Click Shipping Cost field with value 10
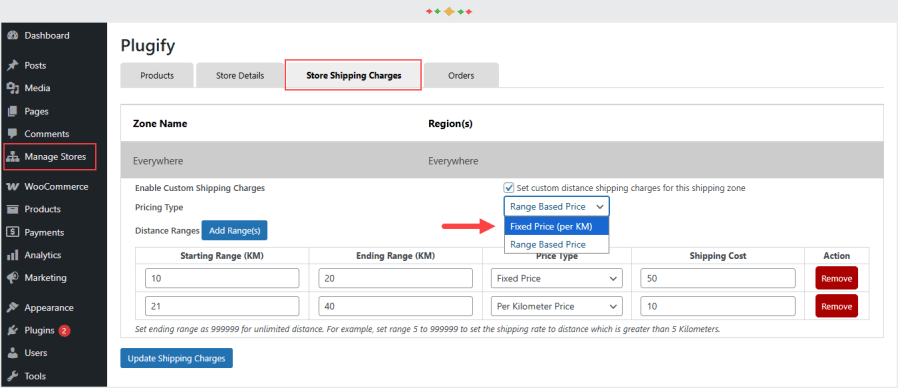 (718, 307)
